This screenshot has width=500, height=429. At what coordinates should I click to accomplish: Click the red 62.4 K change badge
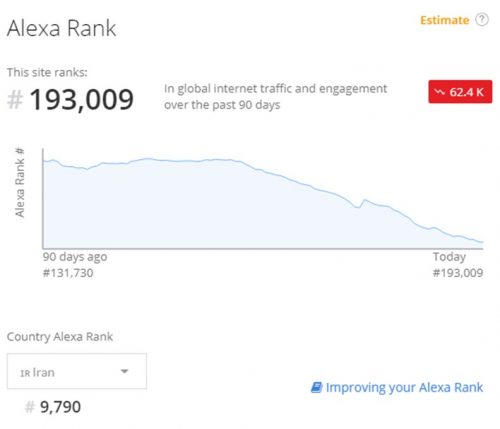[x=460, y=92]
